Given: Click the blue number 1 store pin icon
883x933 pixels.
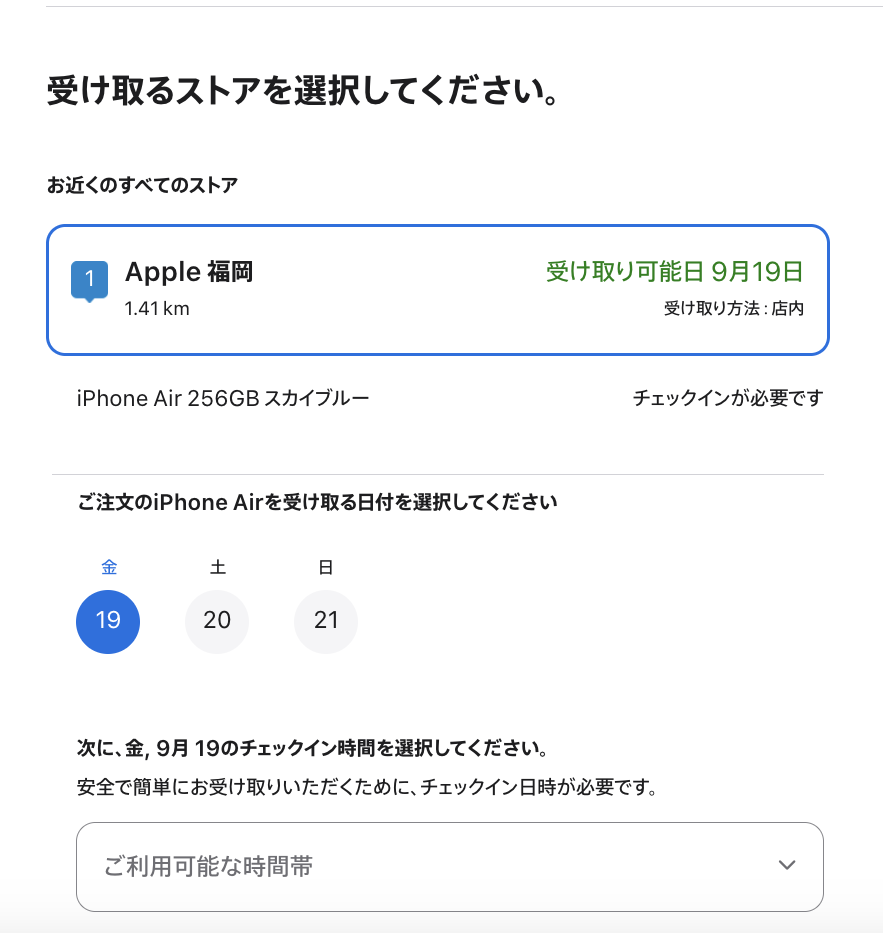Looking at the screenshot, I should click(x=89, y=281).
